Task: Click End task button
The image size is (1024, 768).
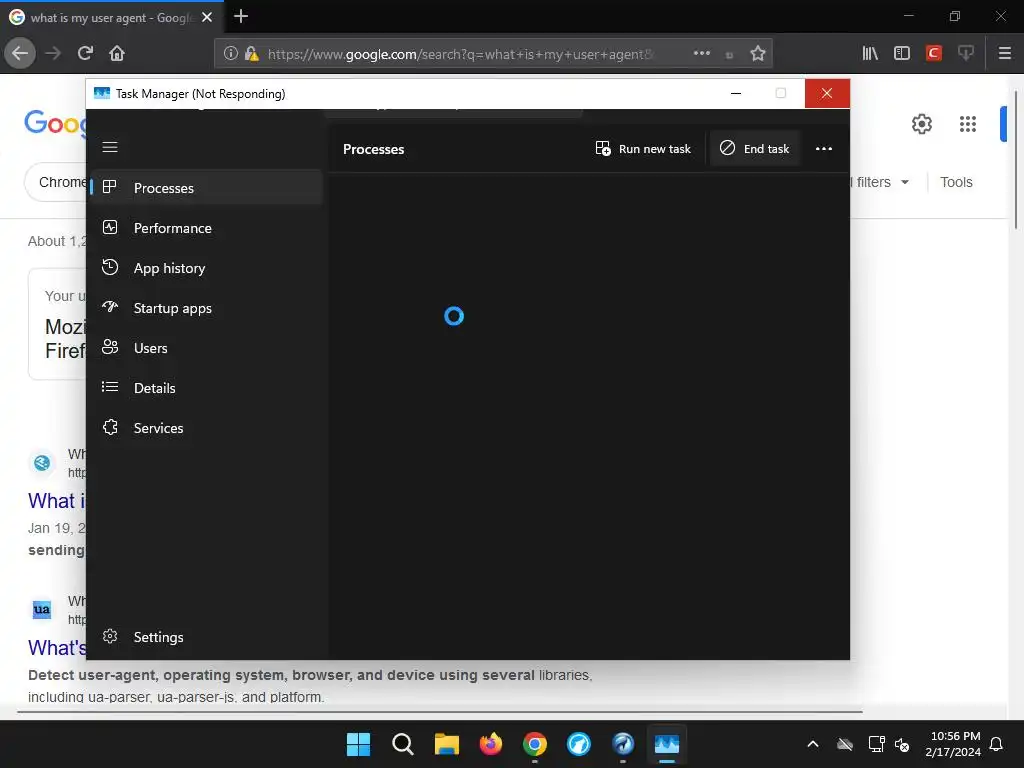Action: [x=755, y=149]
